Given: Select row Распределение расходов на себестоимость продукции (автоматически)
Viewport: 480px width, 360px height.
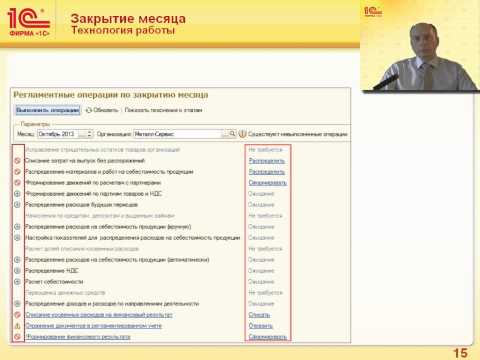Looking at the screenshot, I should point(117,260).
